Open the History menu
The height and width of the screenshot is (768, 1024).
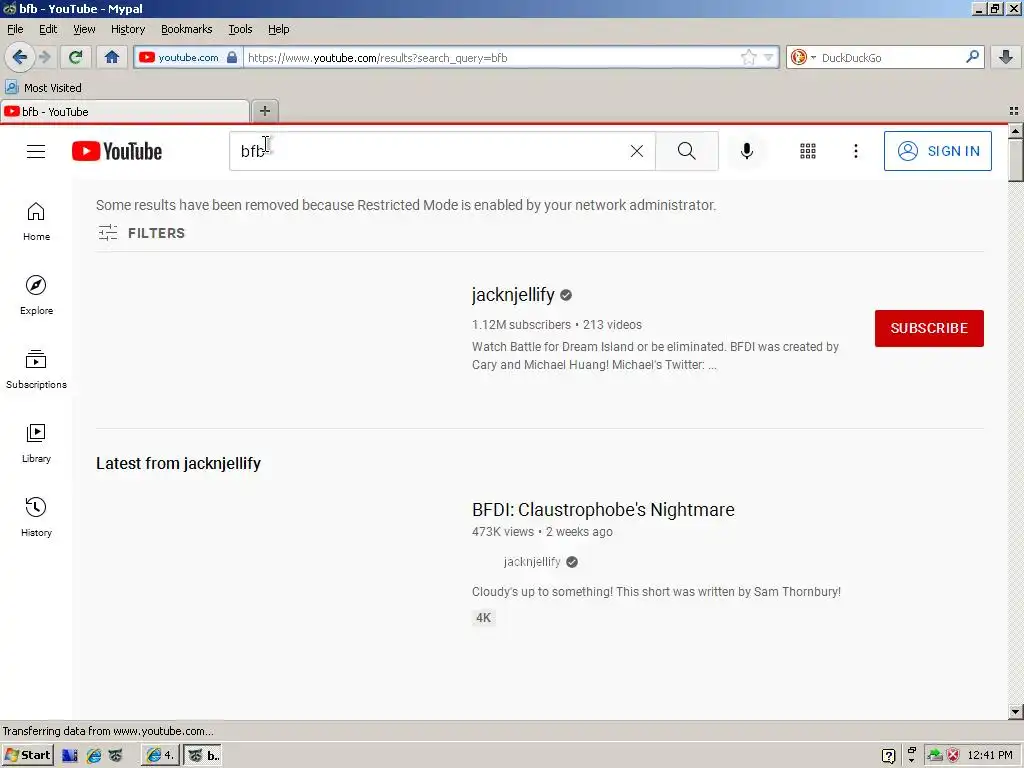128,29
